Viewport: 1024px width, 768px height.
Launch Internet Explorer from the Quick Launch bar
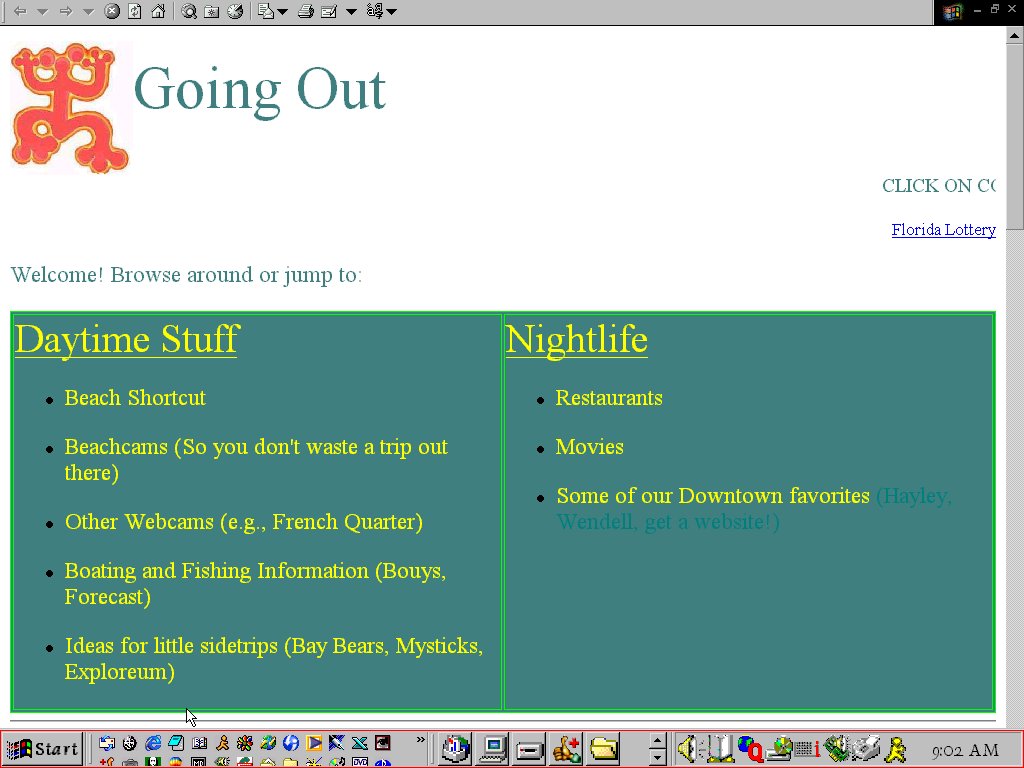coord(153,743)
